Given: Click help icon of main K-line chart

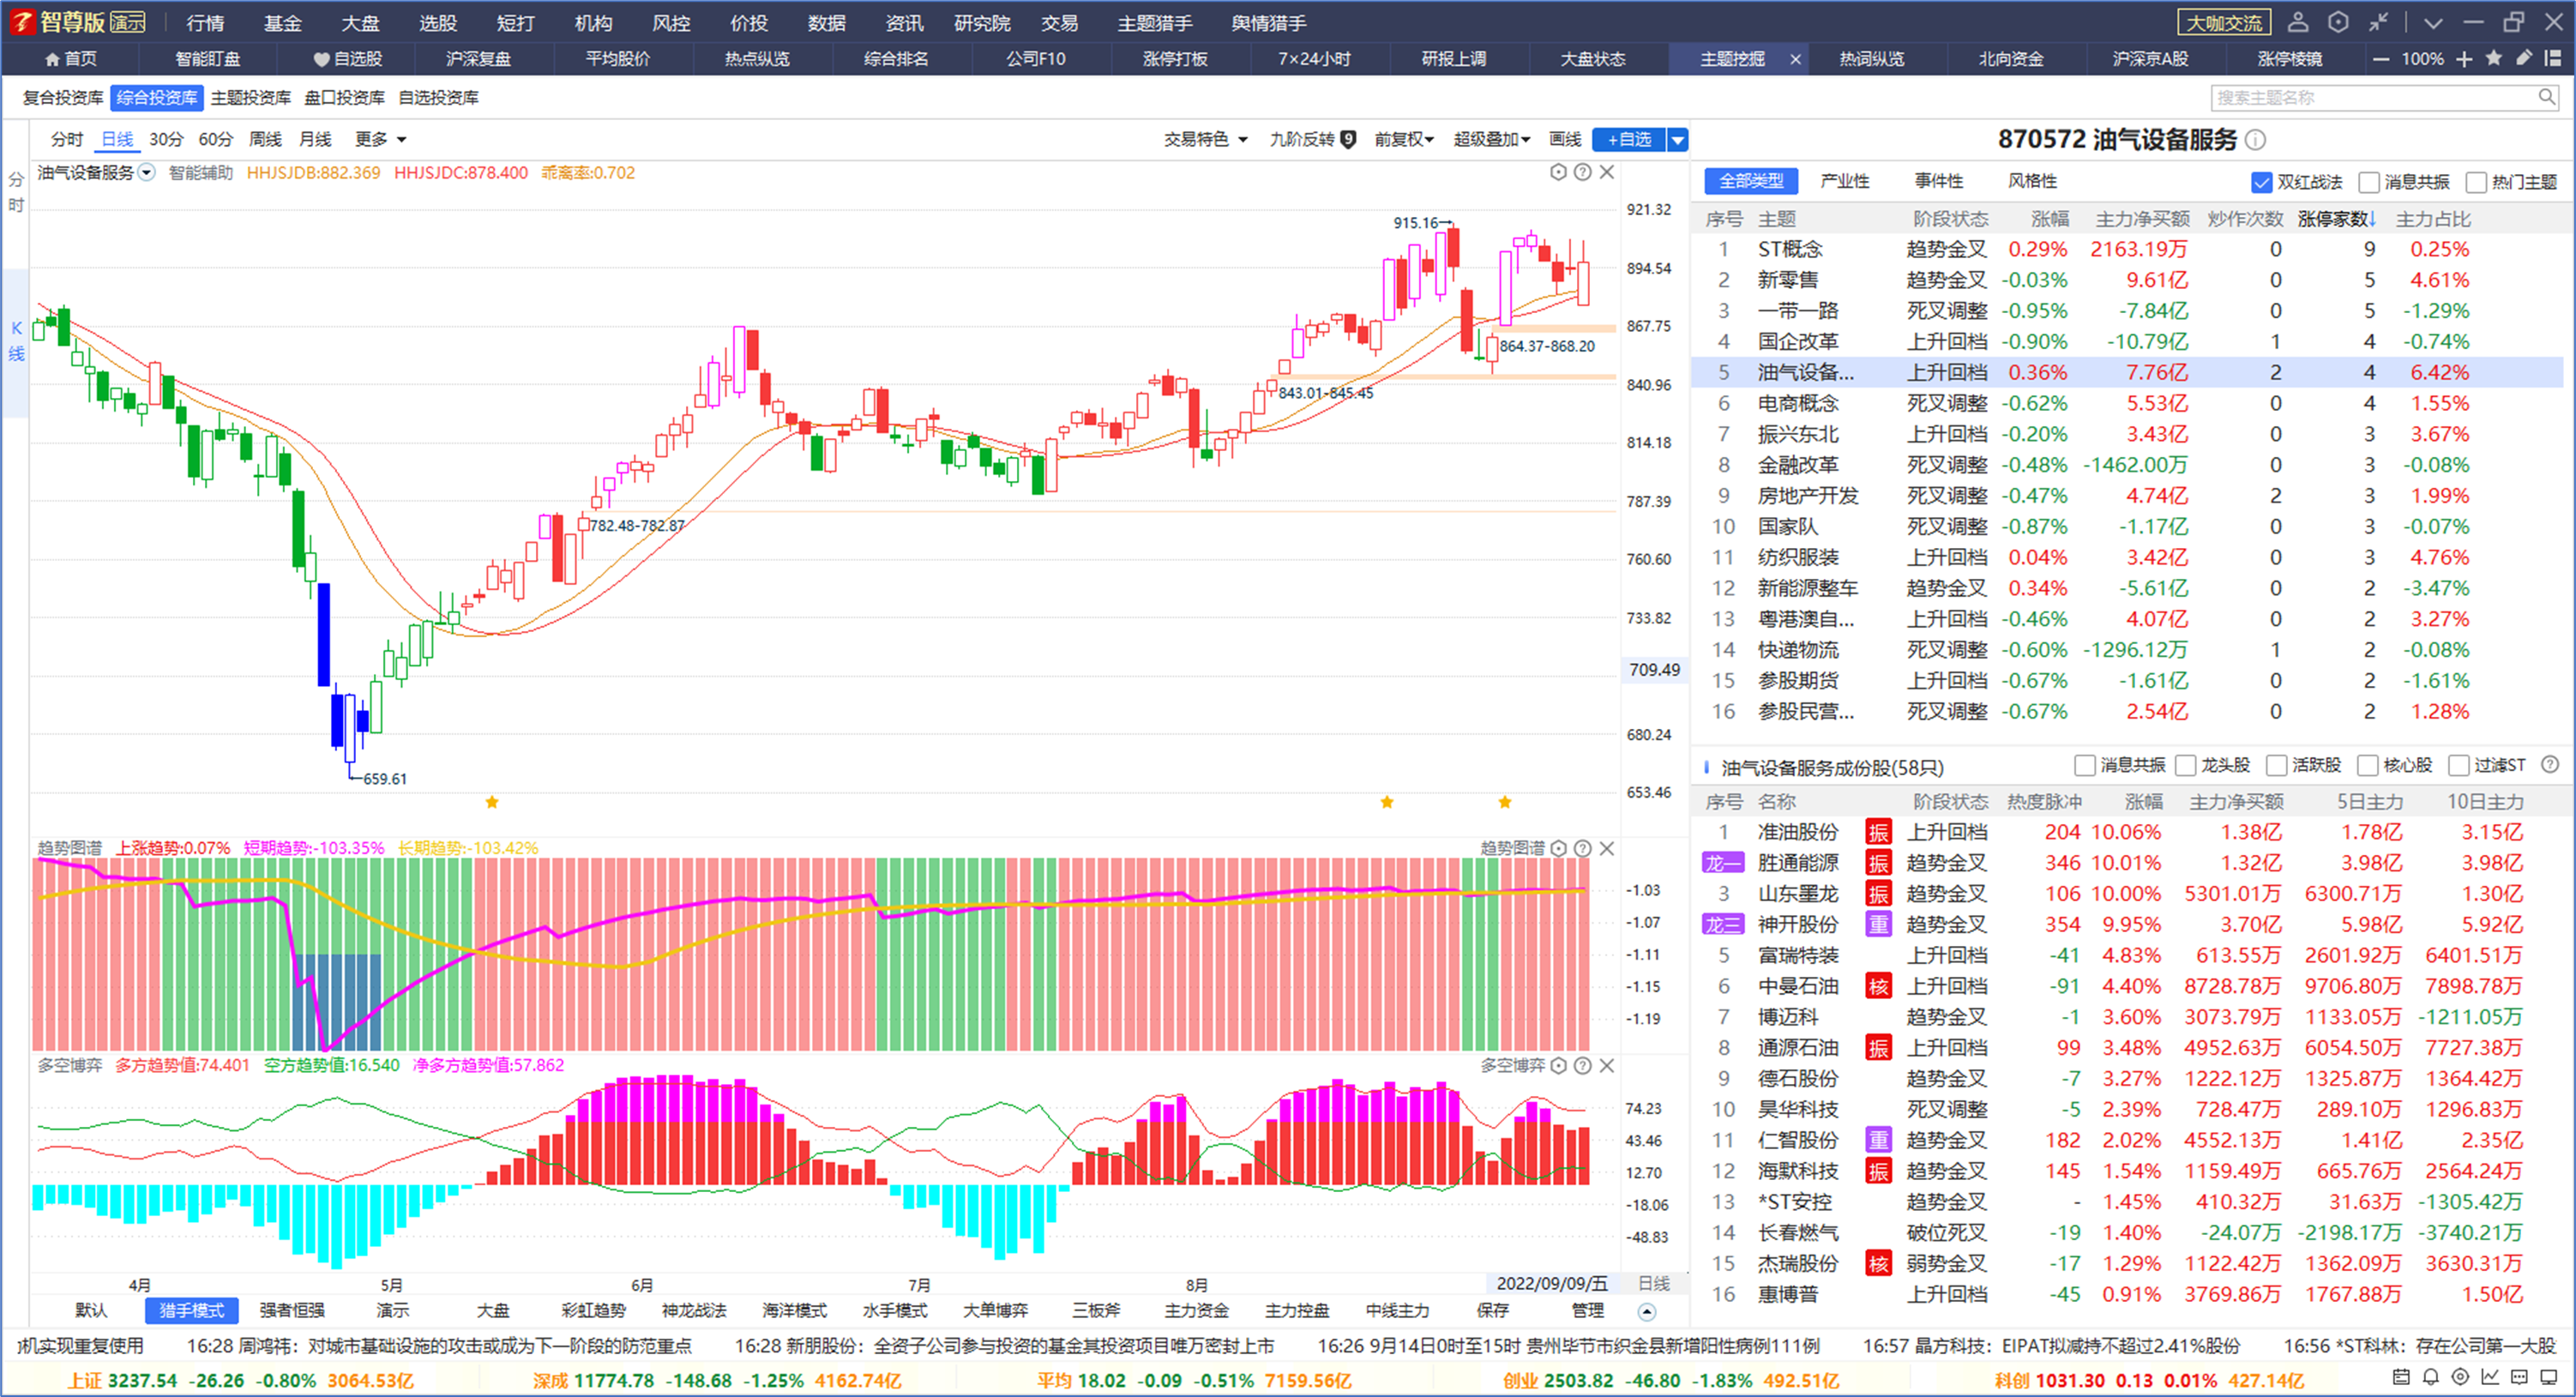Looking at the screenshot, I should [1582, 172].
